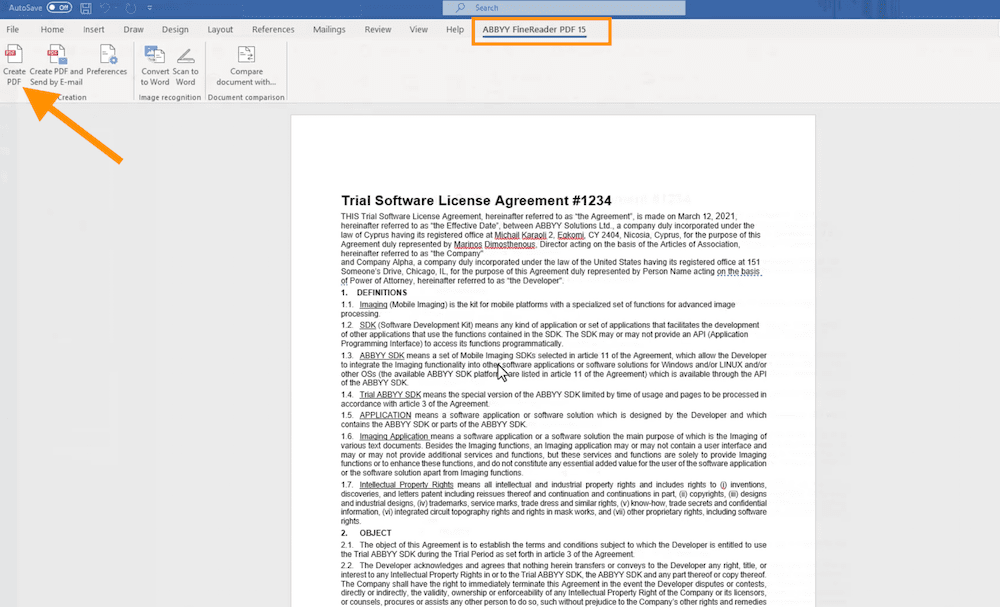This screenshot has width=1000, height=607.
Task: Click underlined term 'APPLICATION' in clause 1.5
Action: [x=385, y=415]
